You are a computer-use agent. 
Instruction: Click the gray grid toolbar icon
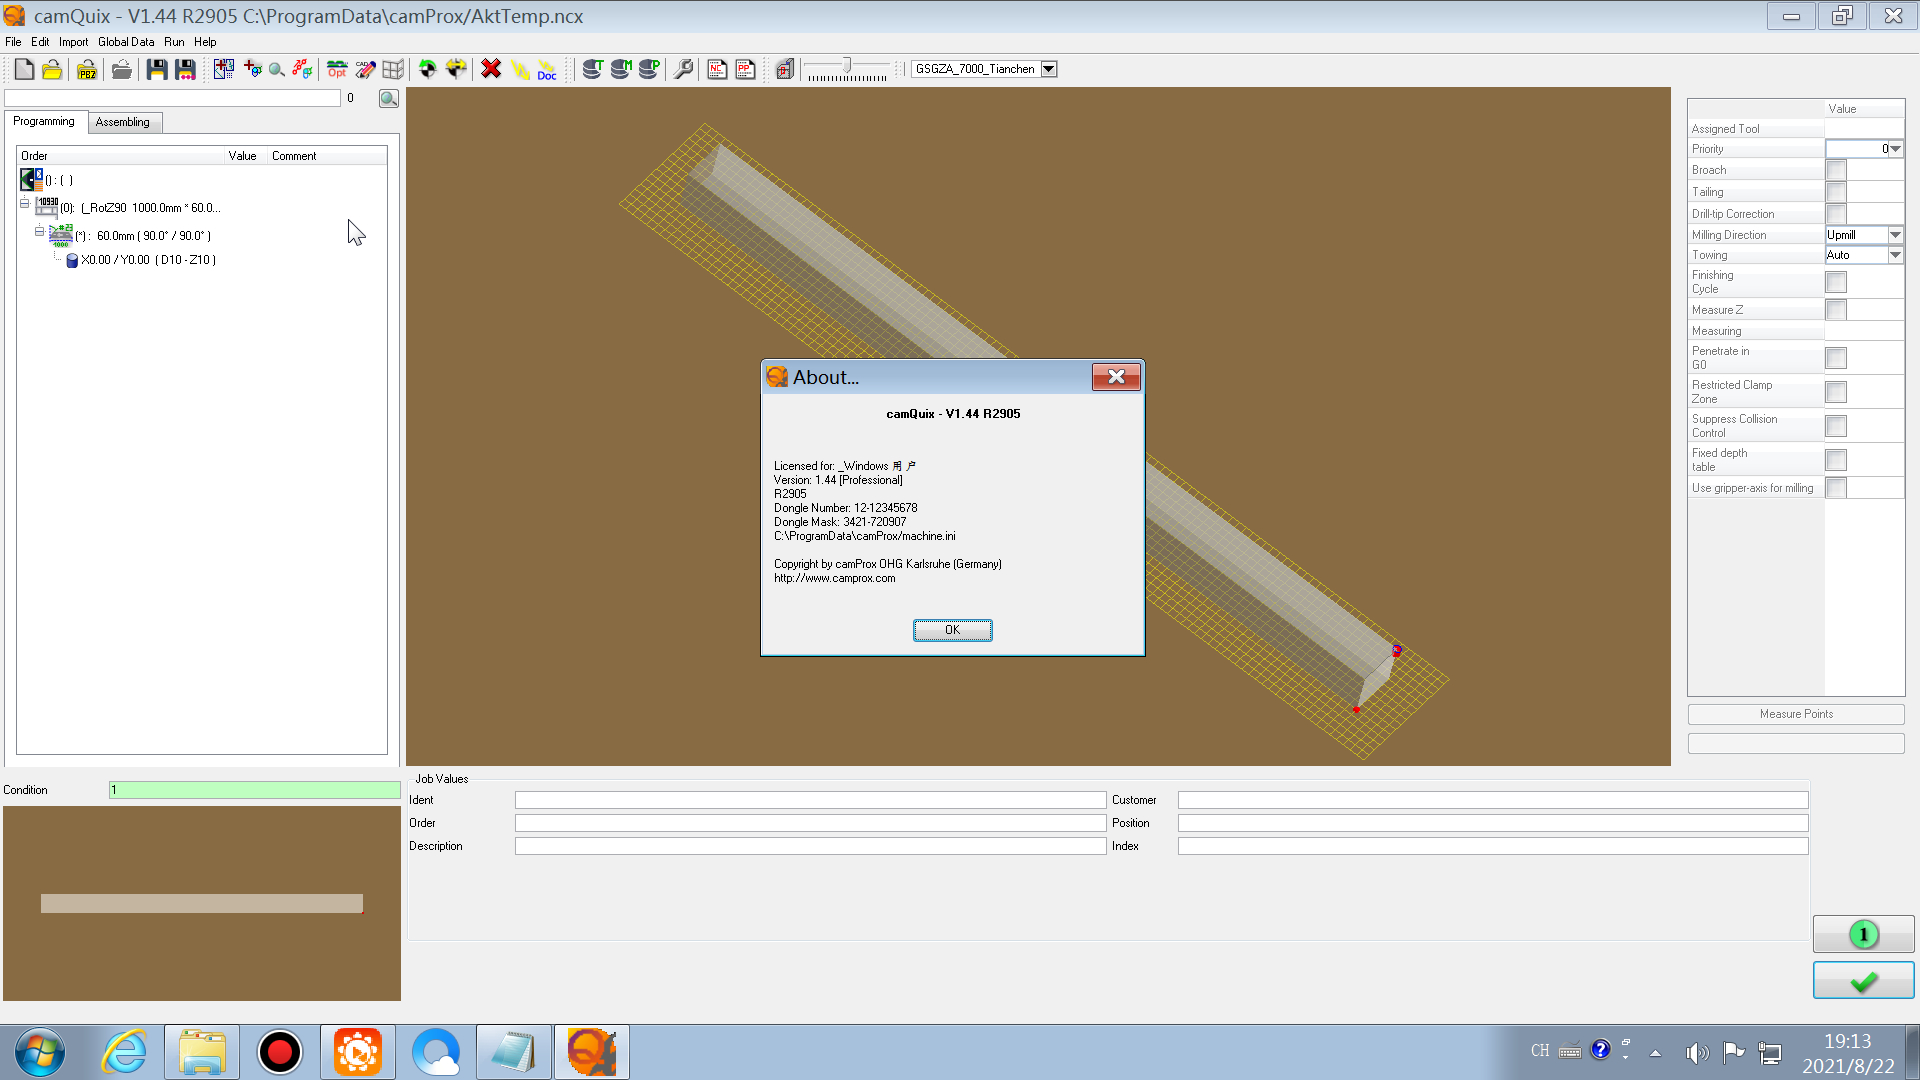click(393, 69)
